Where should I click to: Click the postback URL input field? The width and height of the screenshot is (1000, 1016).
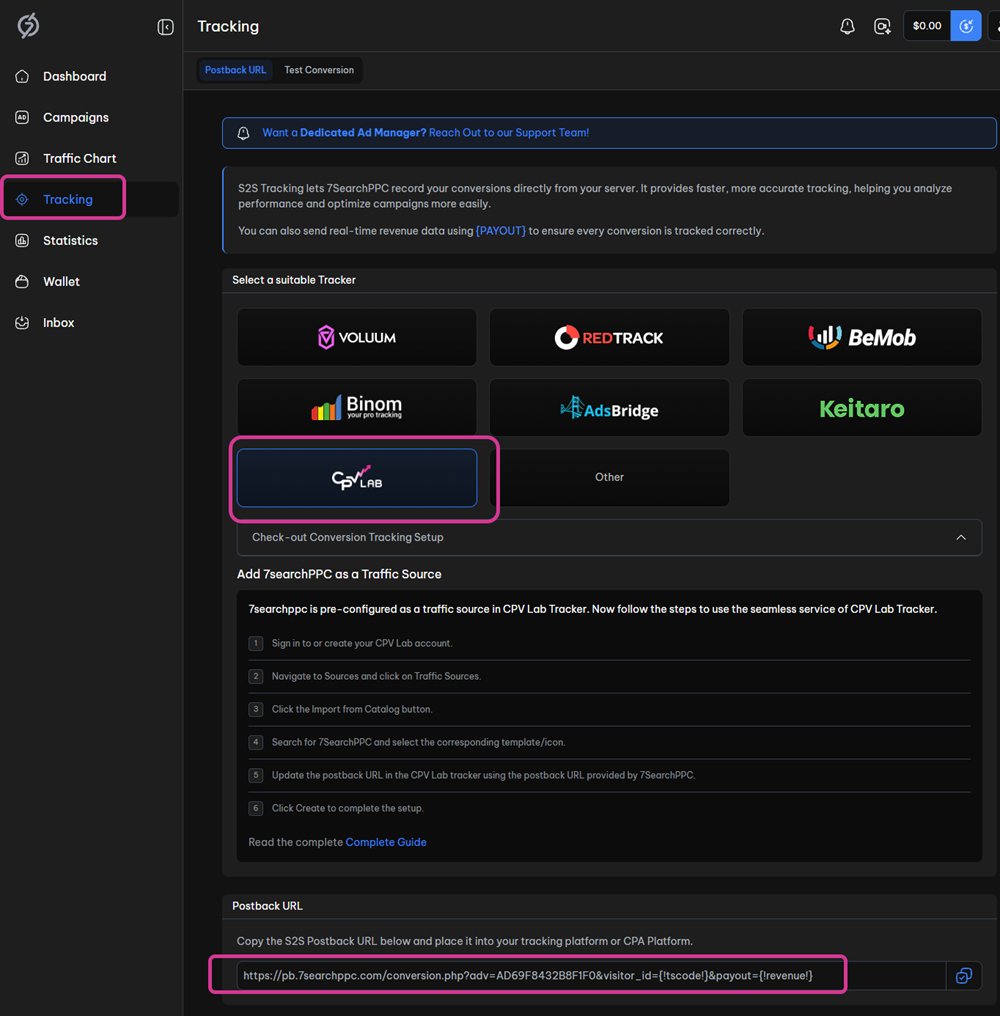pyautogui.click(x=591, y=976)
